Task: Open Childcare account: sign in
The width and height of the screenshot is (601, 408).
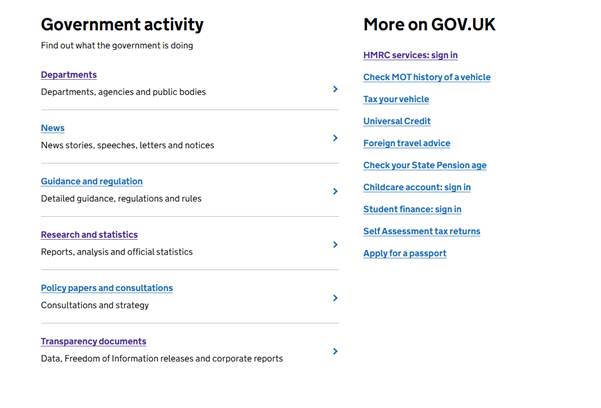Action: [417, 187]
